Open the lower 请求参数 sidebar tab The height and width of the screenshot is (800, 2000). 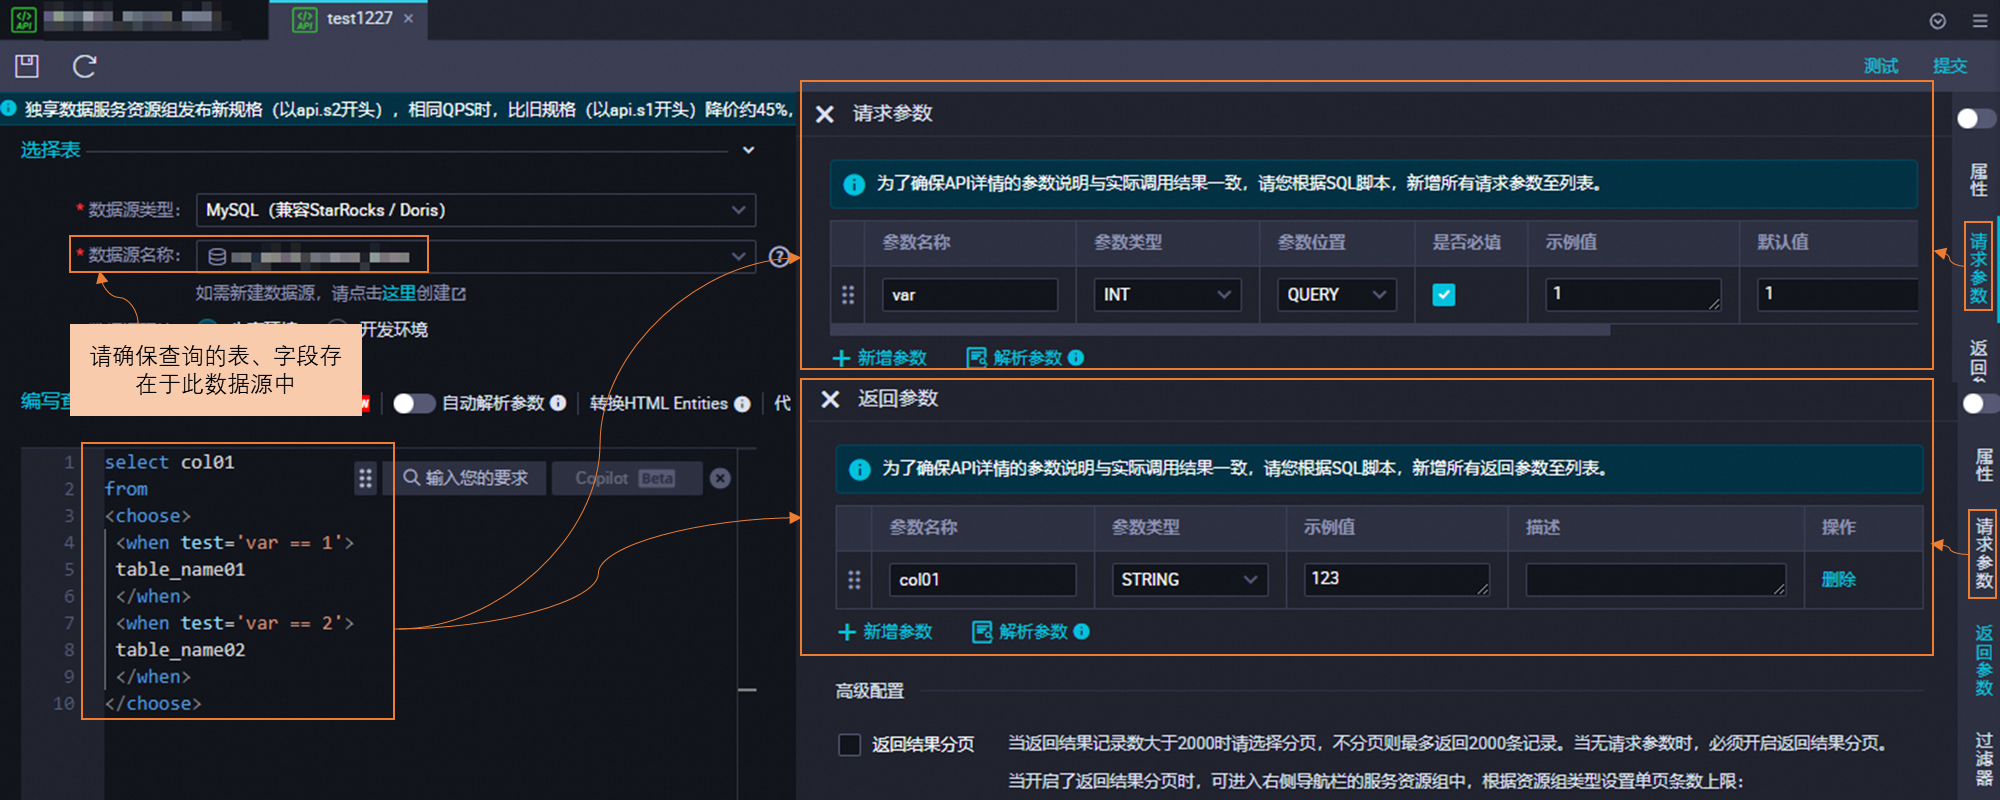[x=1984, y=553]
